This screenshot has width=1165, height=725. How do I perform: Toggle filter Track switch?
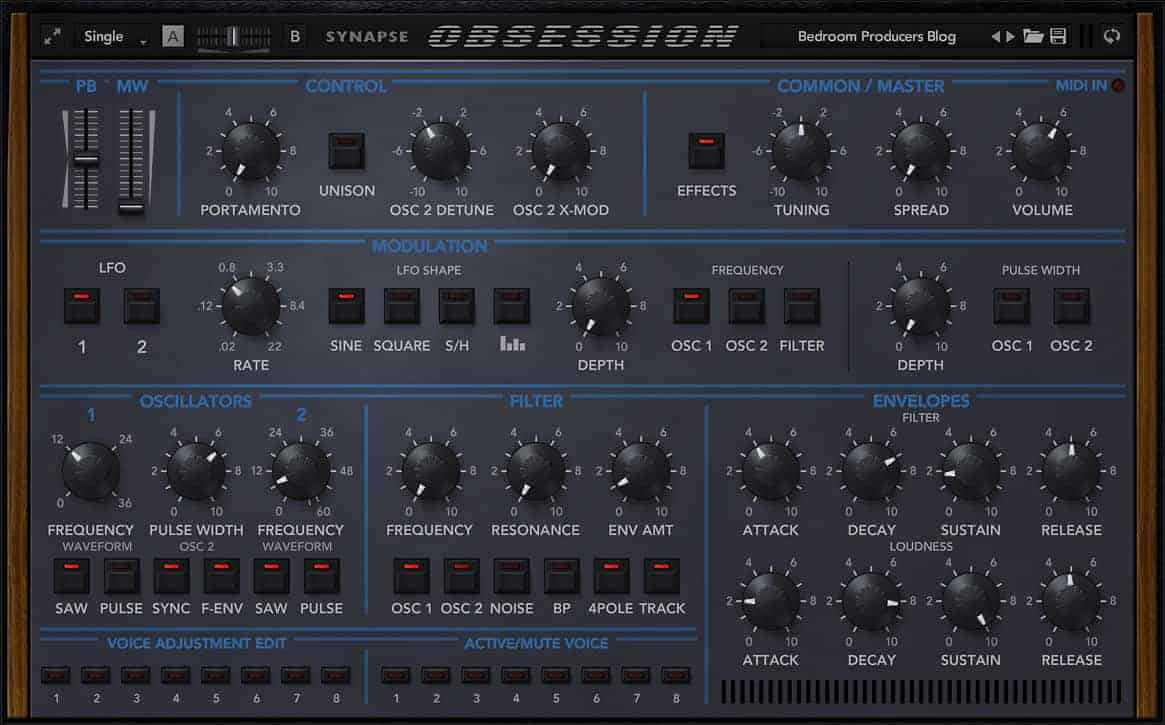661,576
